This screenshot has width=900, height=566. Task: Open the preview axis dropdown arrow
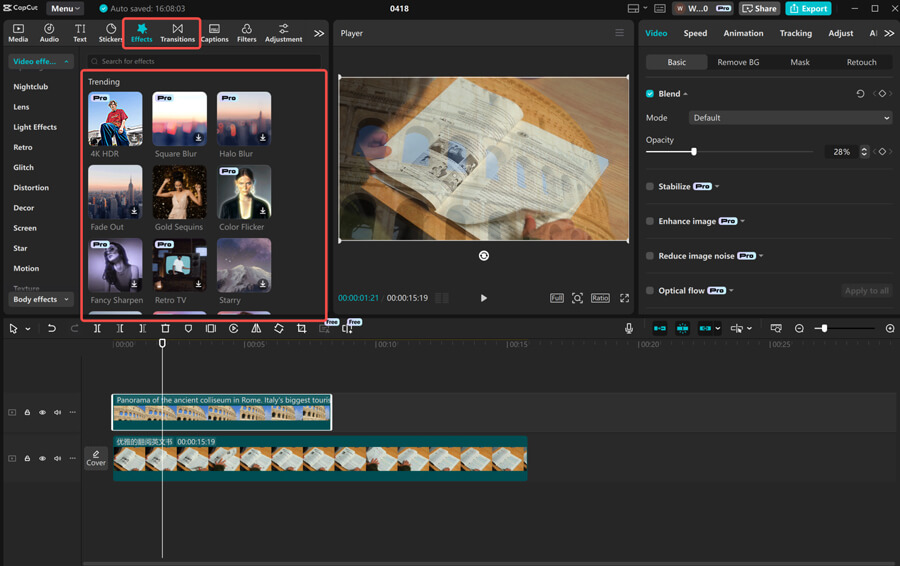tap(749, 328)
